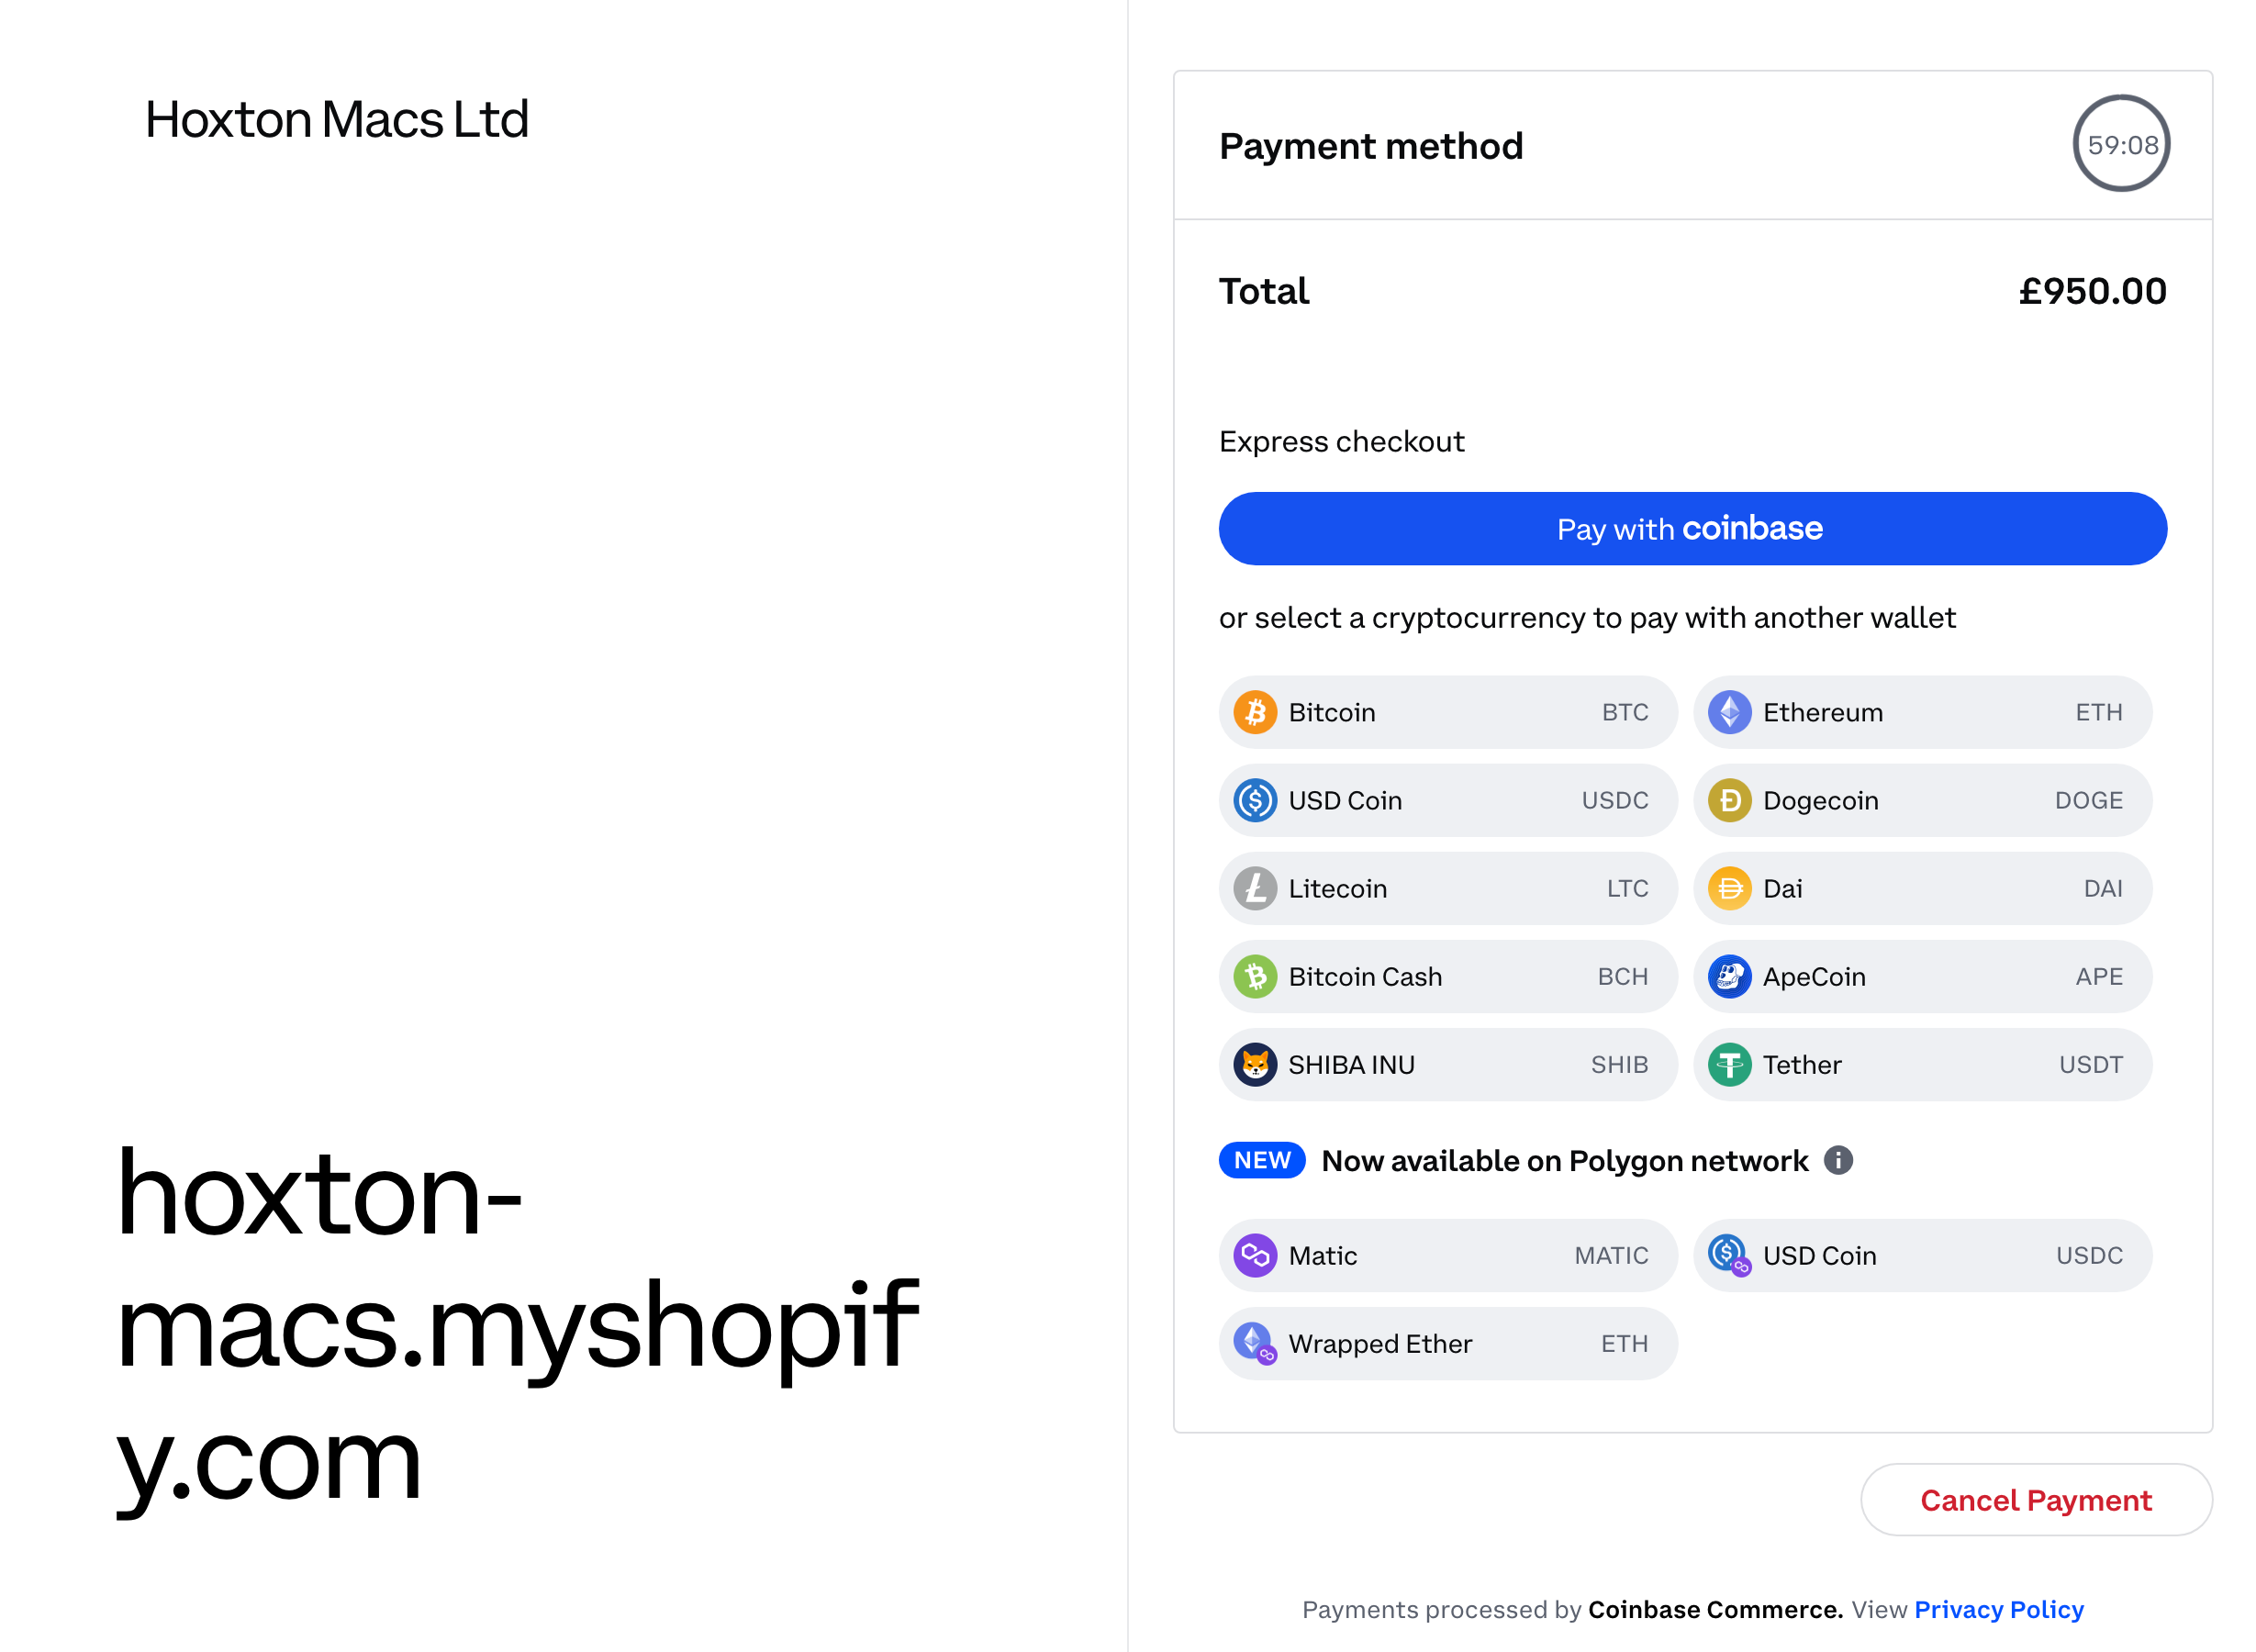Screen dimensions: 2256x1652
Task: Select the ApeCoin APE payment icon
Action: (x=1732, y=976)
